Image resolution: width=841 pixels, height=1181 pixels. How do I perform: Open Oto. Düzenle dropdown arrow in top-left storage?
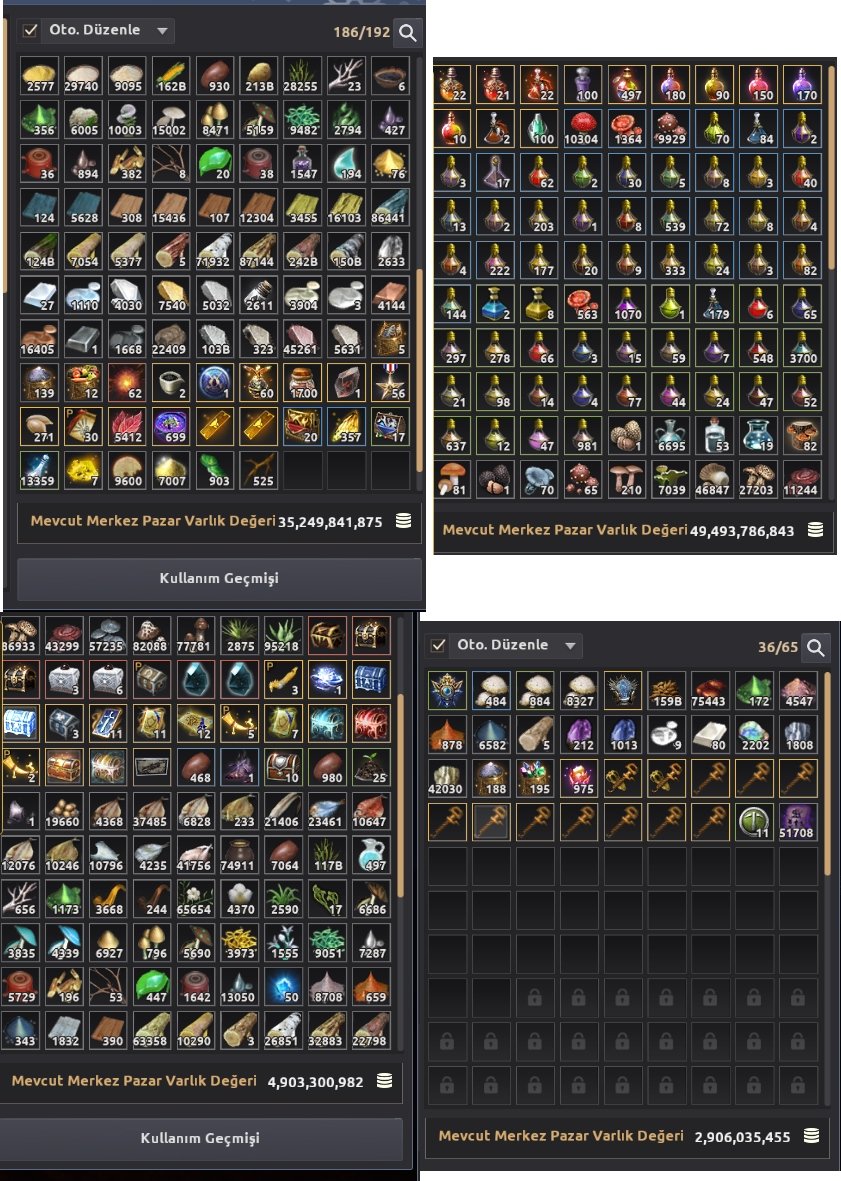tap(163, 31)
